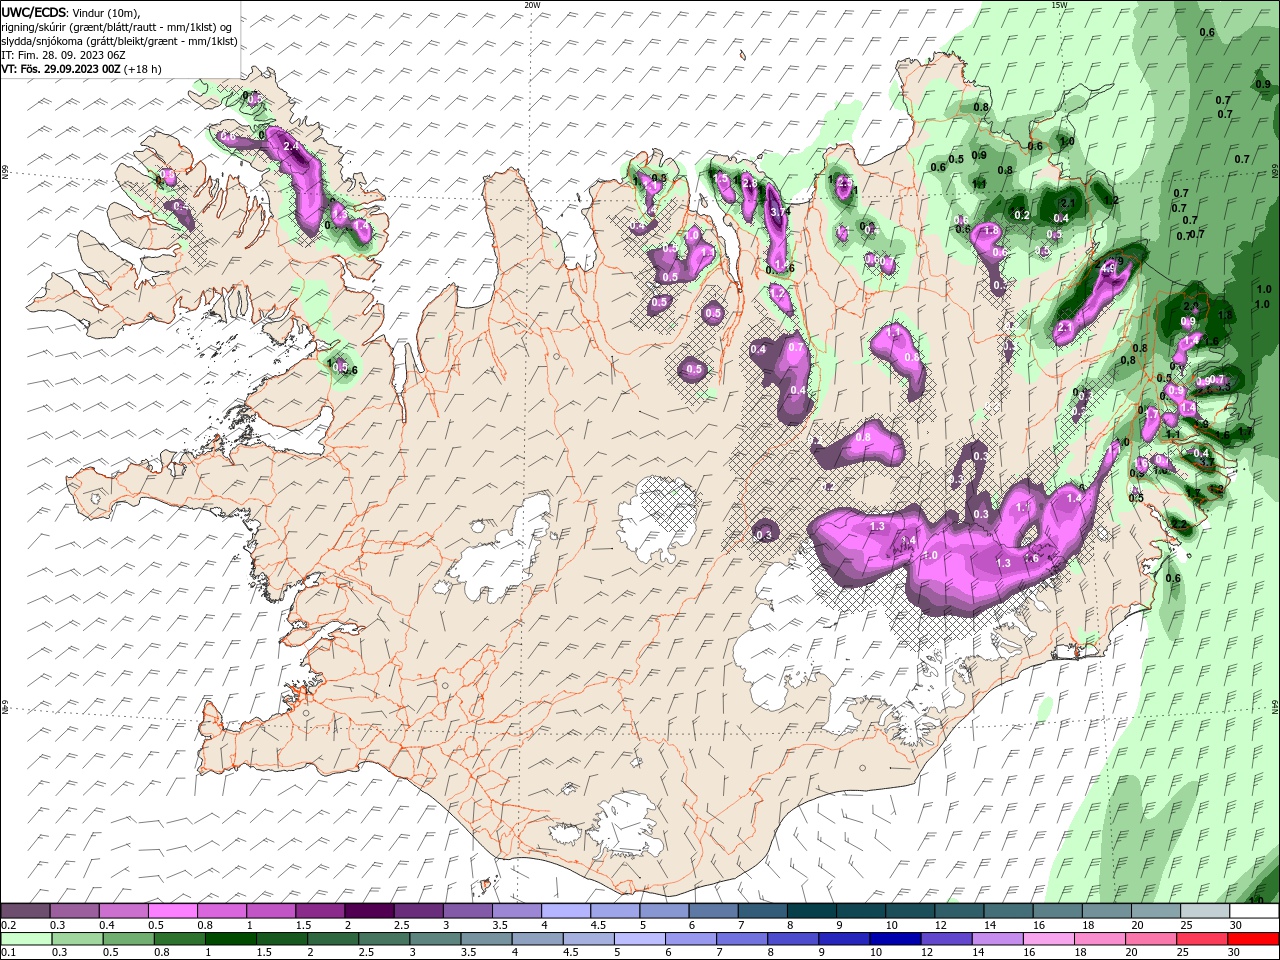Pick the palest green first swatch of the rain scale

(x=25, y=940)
